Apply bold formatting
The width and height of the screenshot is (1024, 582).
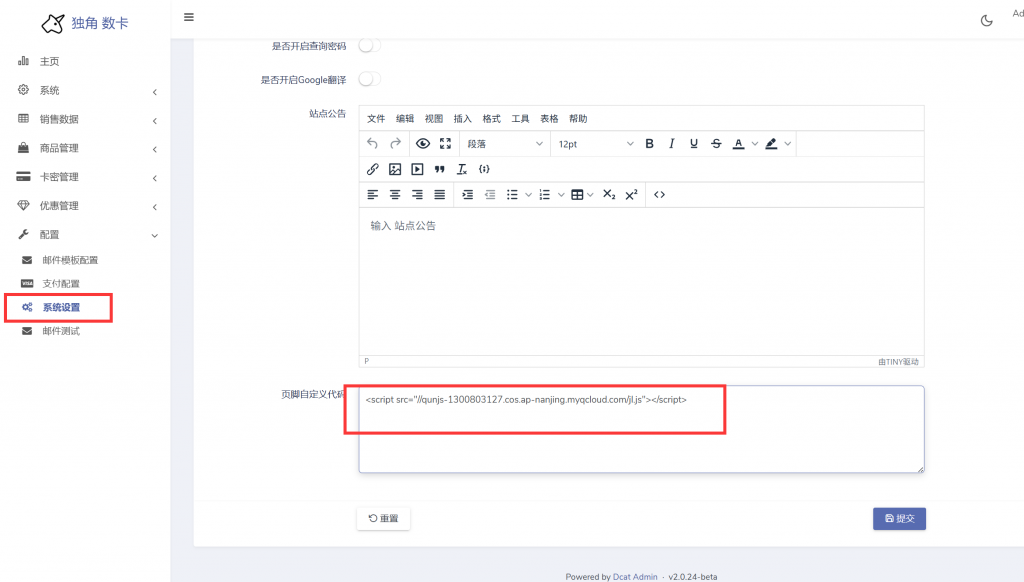649,144
